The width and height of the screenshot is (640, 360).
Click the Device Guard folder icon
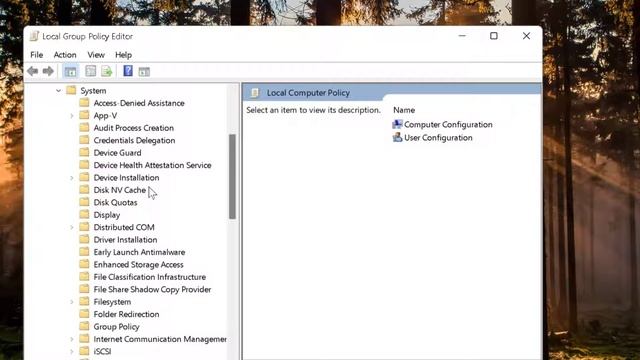(x=84, y=153)
